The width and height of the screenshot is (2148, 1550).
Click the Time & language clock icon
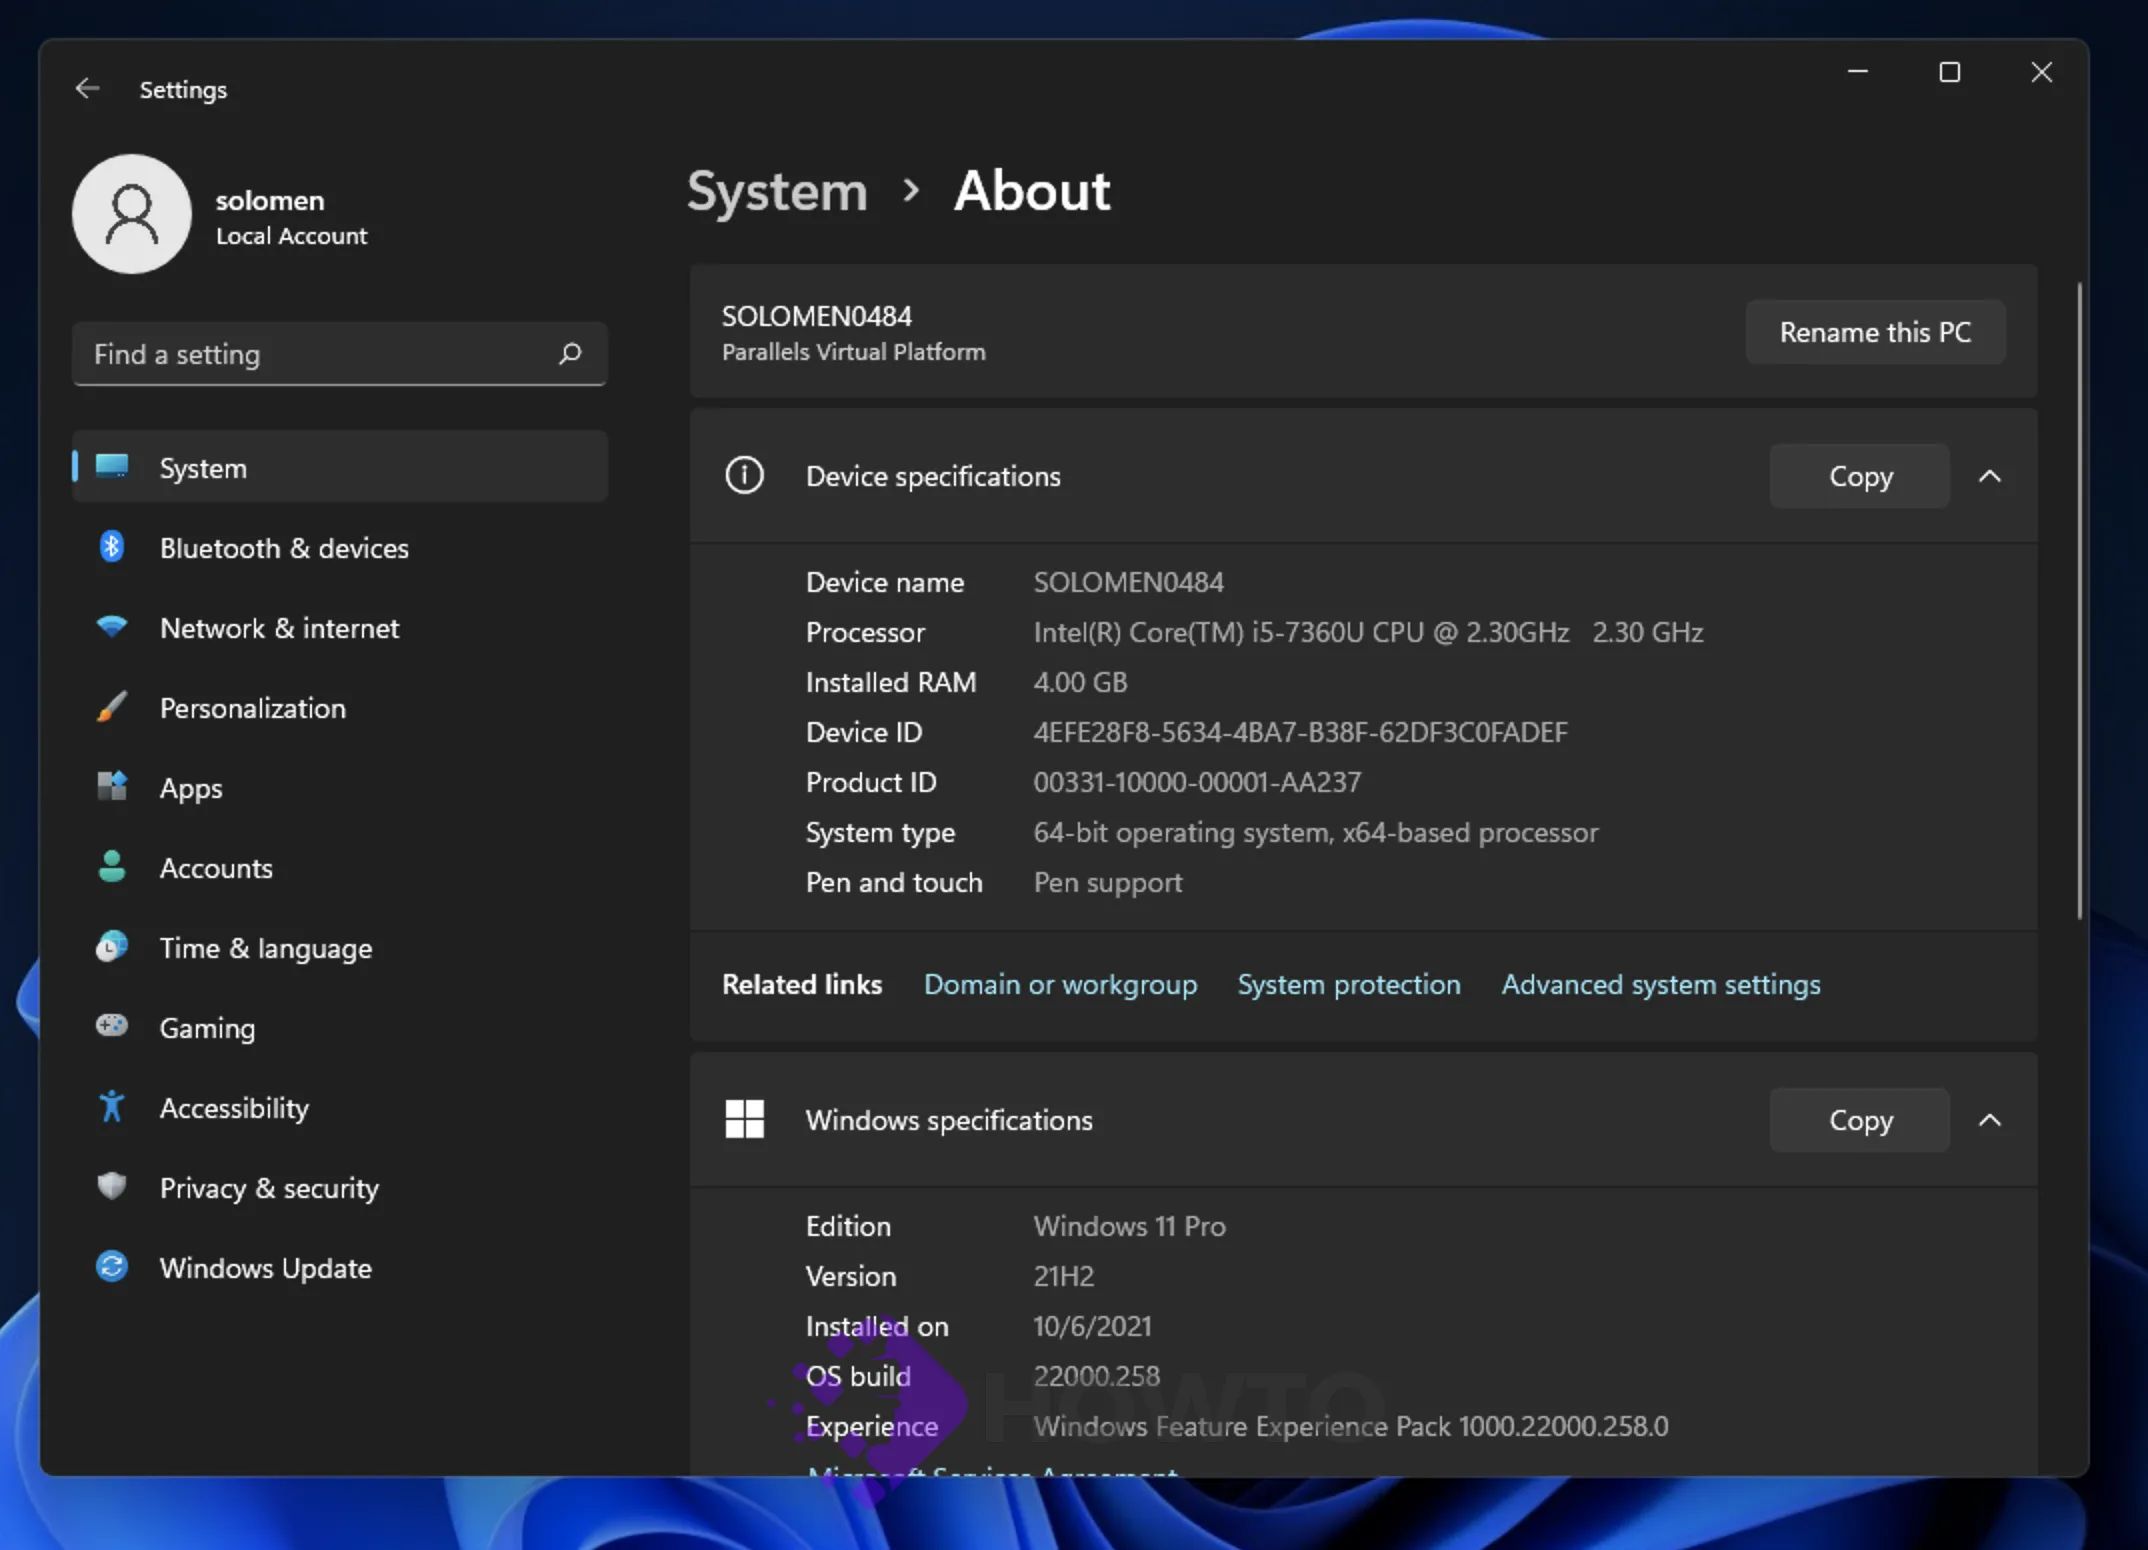pyautogui.click(x=112, y=946)
